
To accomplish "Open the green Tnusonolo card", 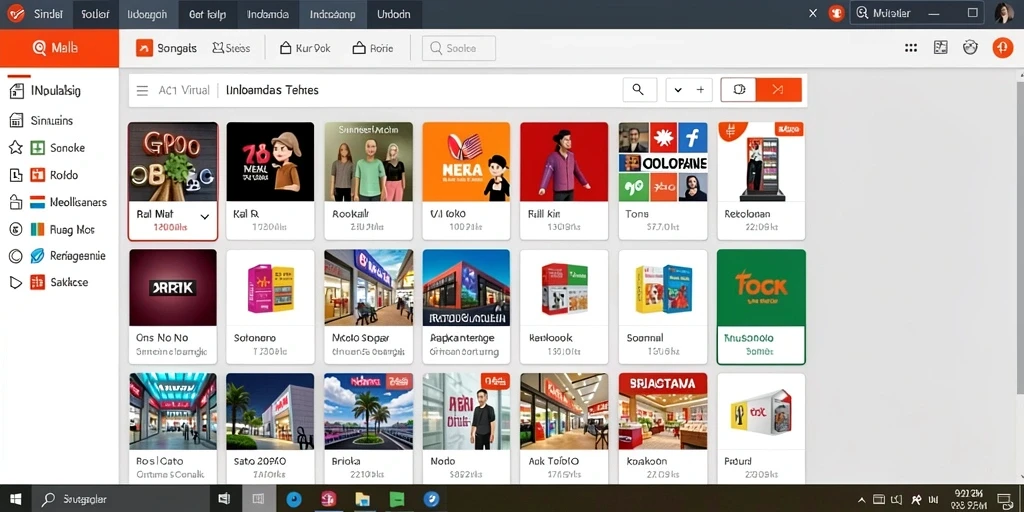I will pyautogui.click(x=761, y=307).
